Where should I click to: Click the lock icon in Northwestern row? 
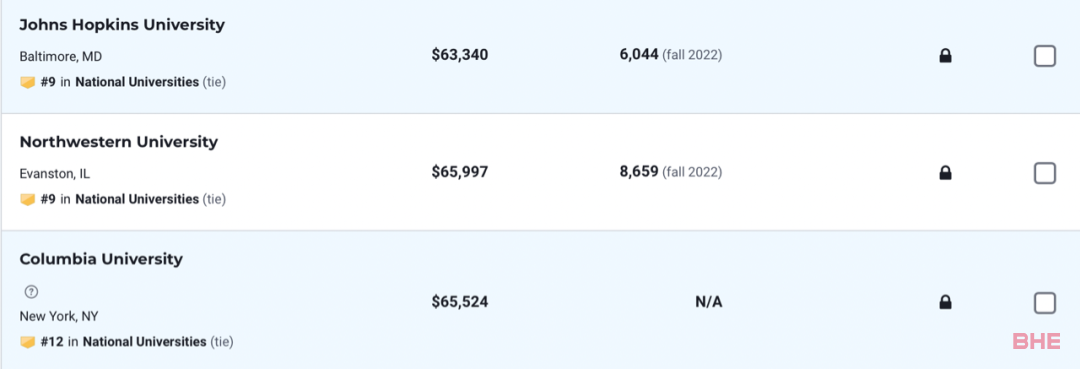pyautogui.click(x=945, y=173)
